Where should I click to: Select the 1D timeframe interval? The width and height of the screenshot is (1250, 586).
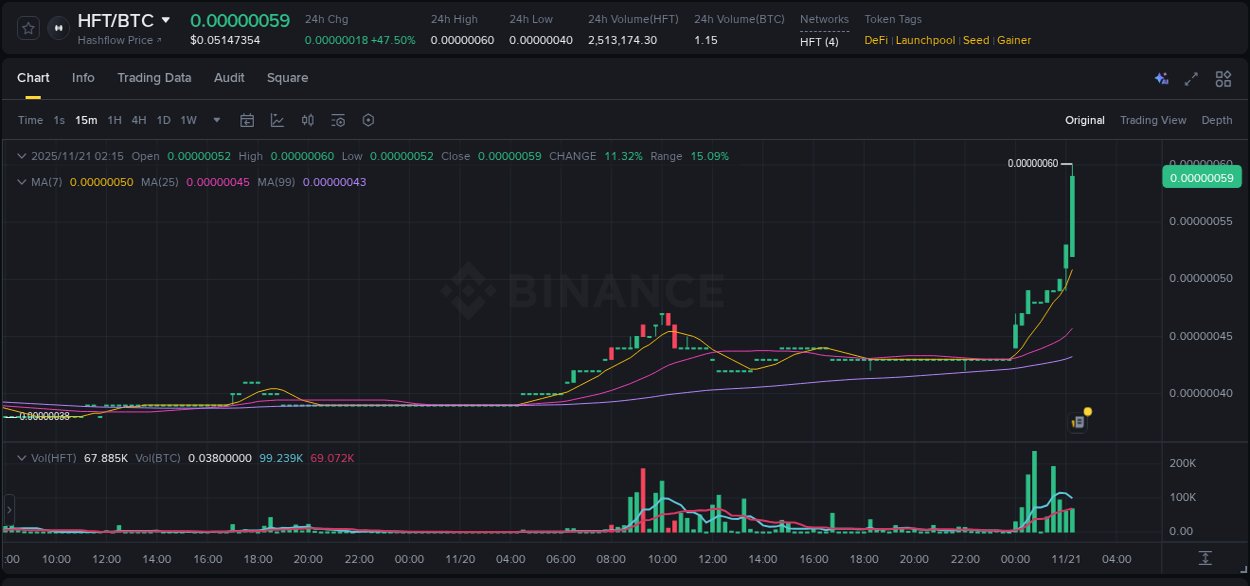click(x=162, y=120)
